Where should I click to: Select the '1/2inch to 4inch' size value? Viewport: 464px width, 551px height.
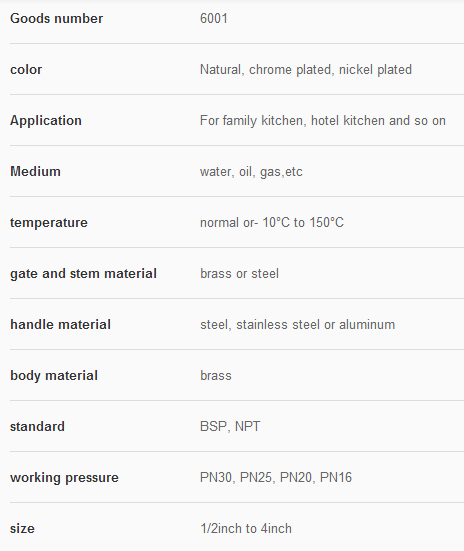point(246,529)
